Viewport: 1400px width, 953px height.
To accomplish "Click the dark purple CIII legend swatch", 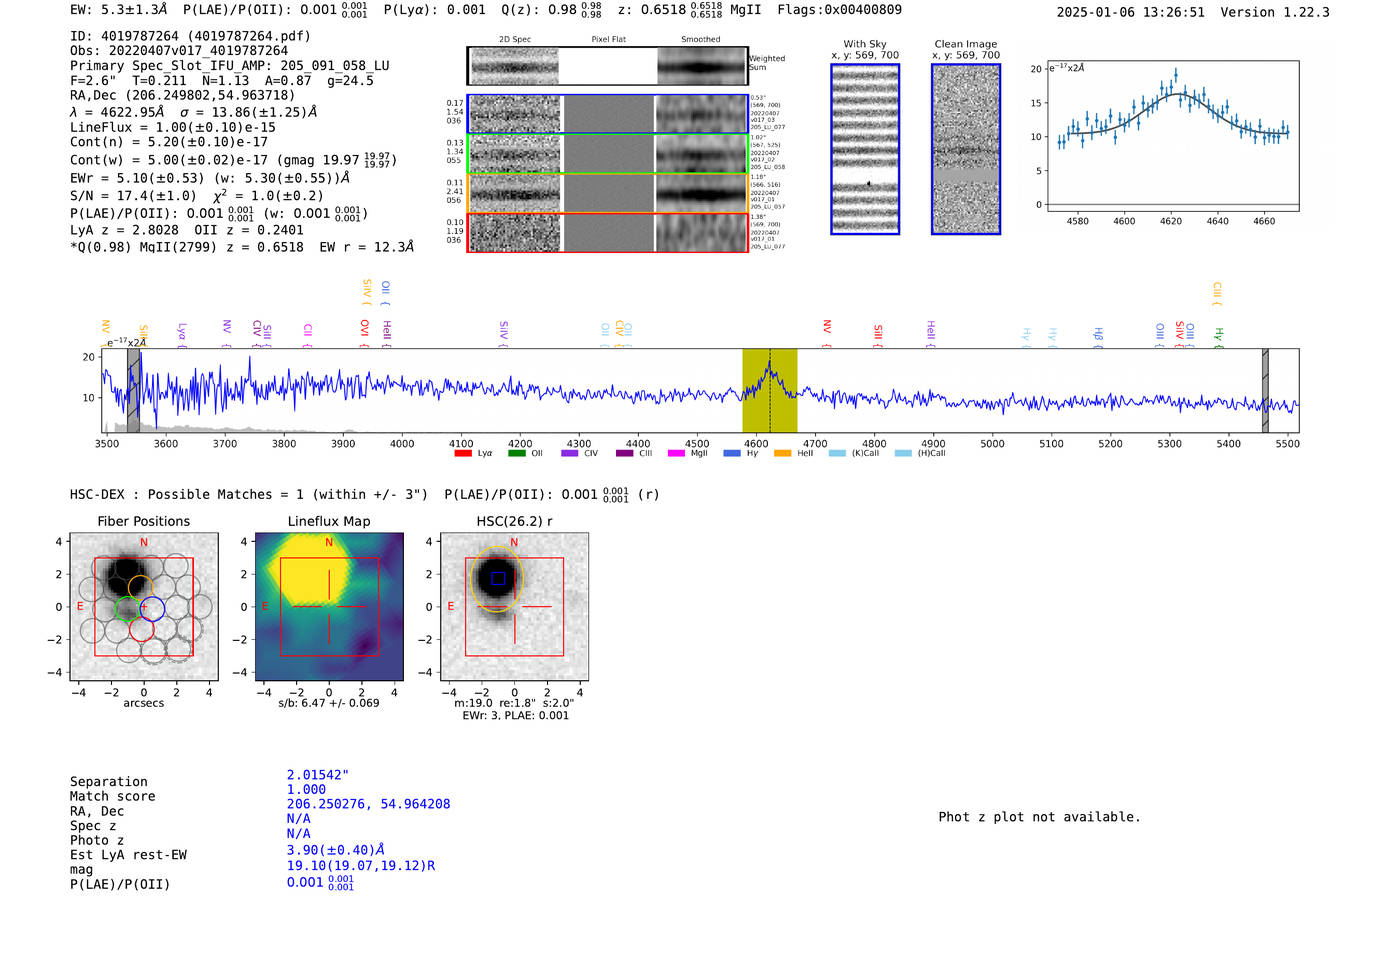I will click(624, 453).
